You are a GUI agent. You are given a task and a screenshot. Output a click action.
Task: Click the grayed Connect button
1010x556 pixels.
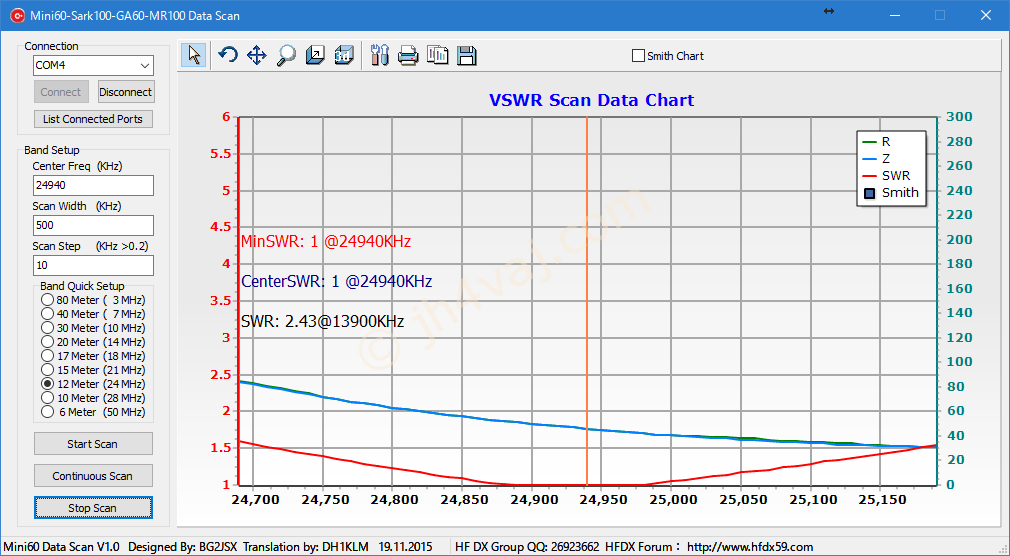click(61, 92)
